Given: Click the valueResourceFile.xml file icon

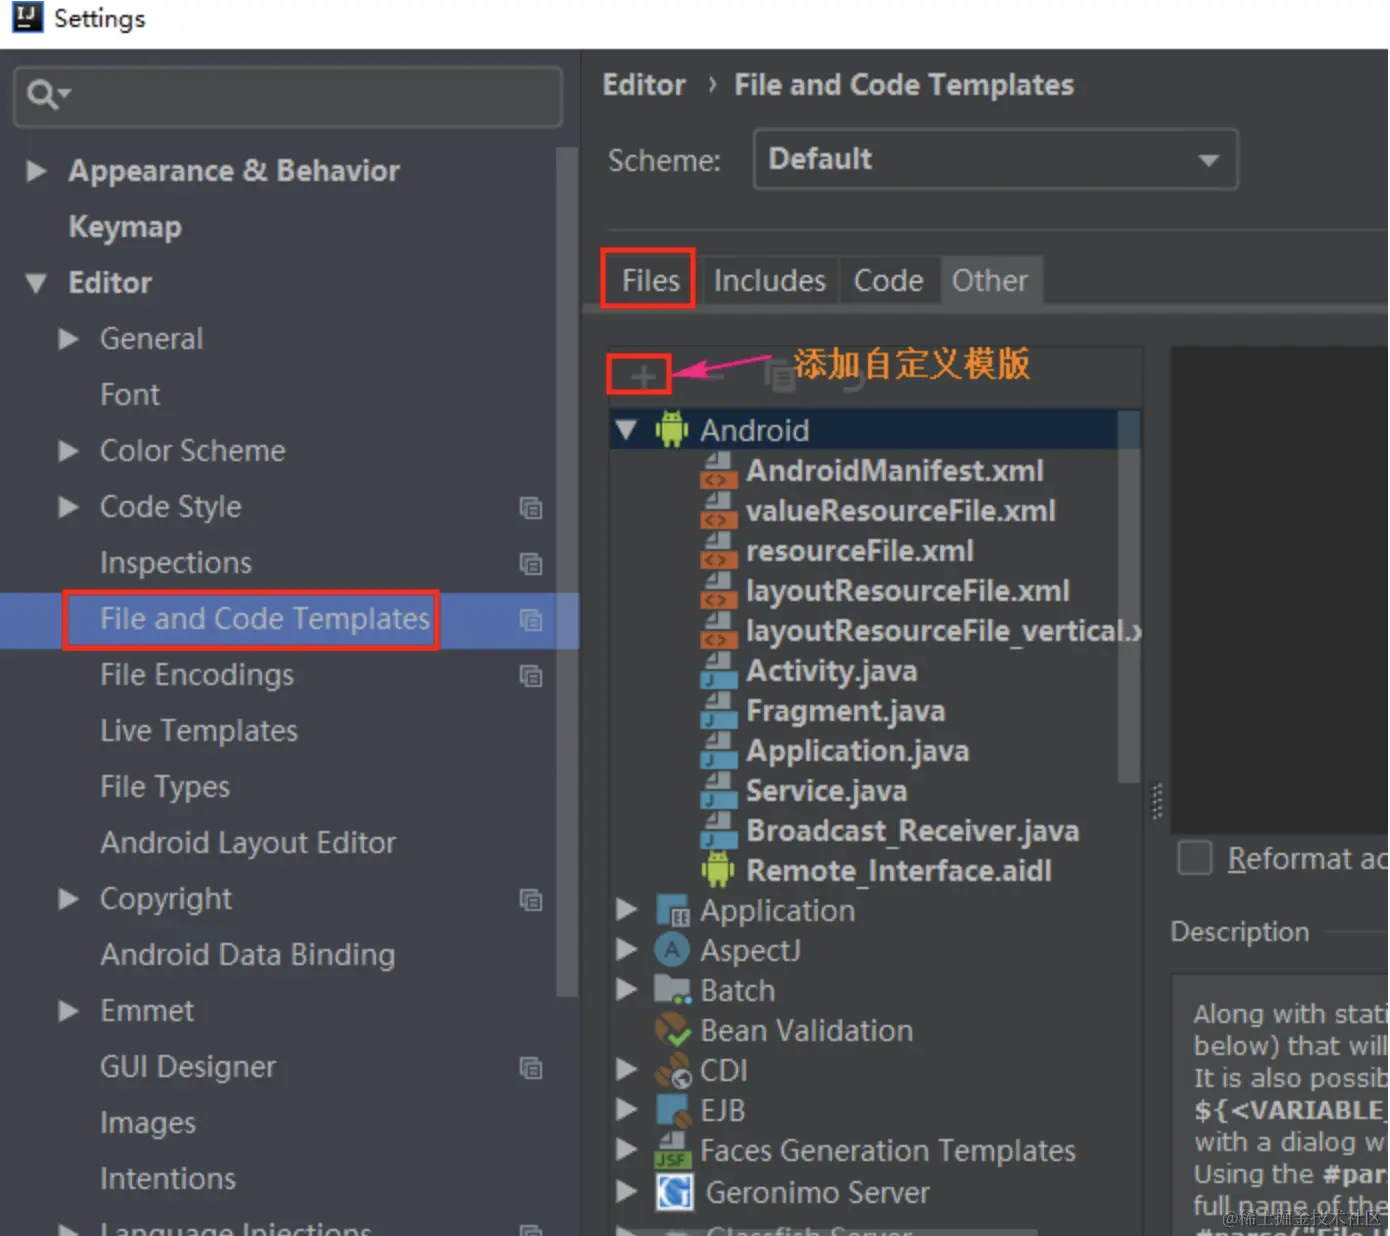Looking at the screenshot, I should 719,510.
